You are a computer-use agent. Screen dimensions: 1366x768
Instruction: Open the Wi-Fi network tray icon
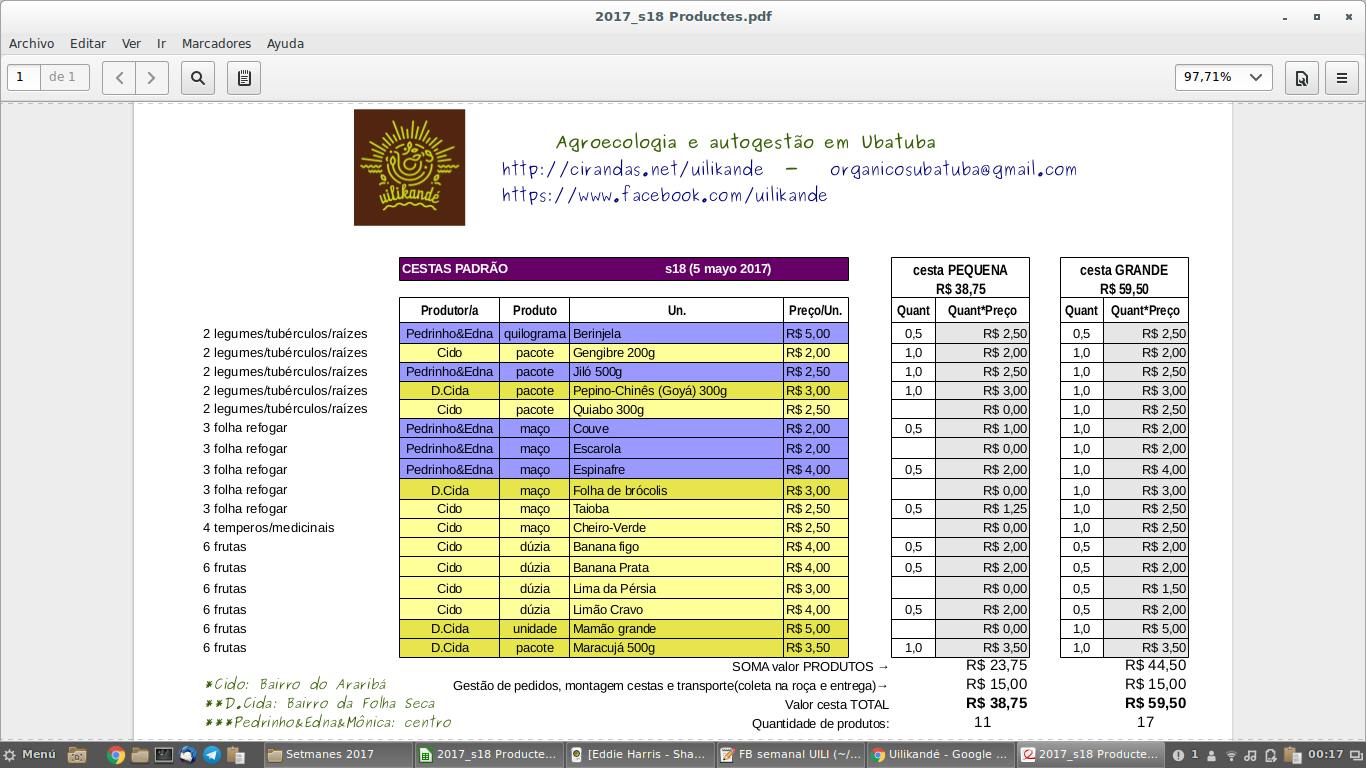coord(1231,755)
